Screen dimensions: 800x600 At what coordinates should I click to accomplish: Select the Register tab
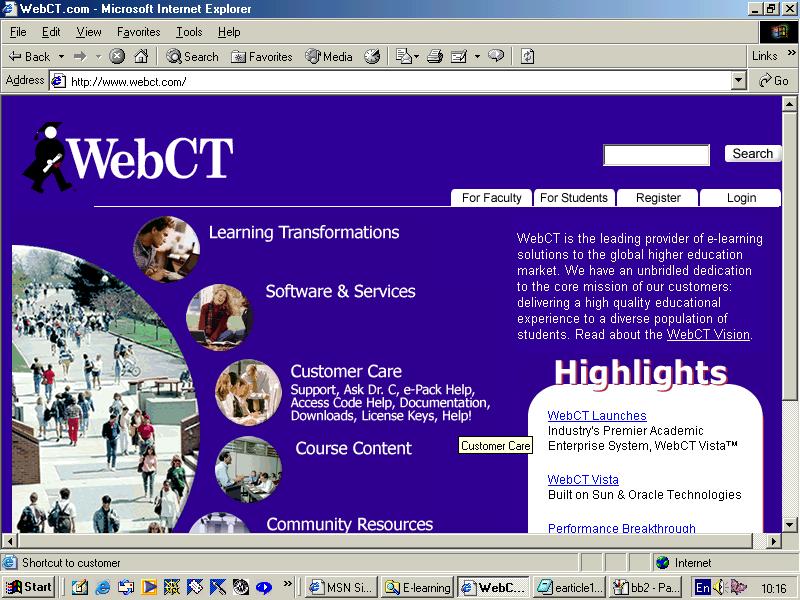pos(658,198)
